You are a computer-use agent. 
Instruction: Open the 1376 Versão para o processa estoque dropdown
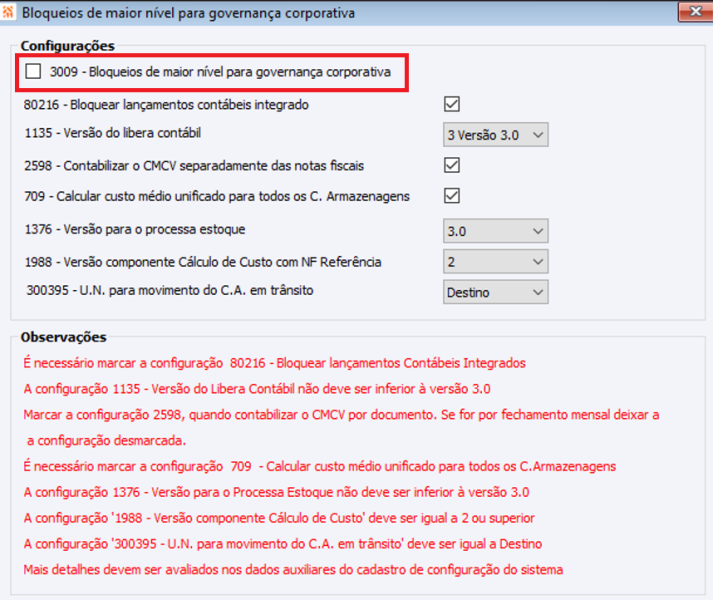click(496, 231)
